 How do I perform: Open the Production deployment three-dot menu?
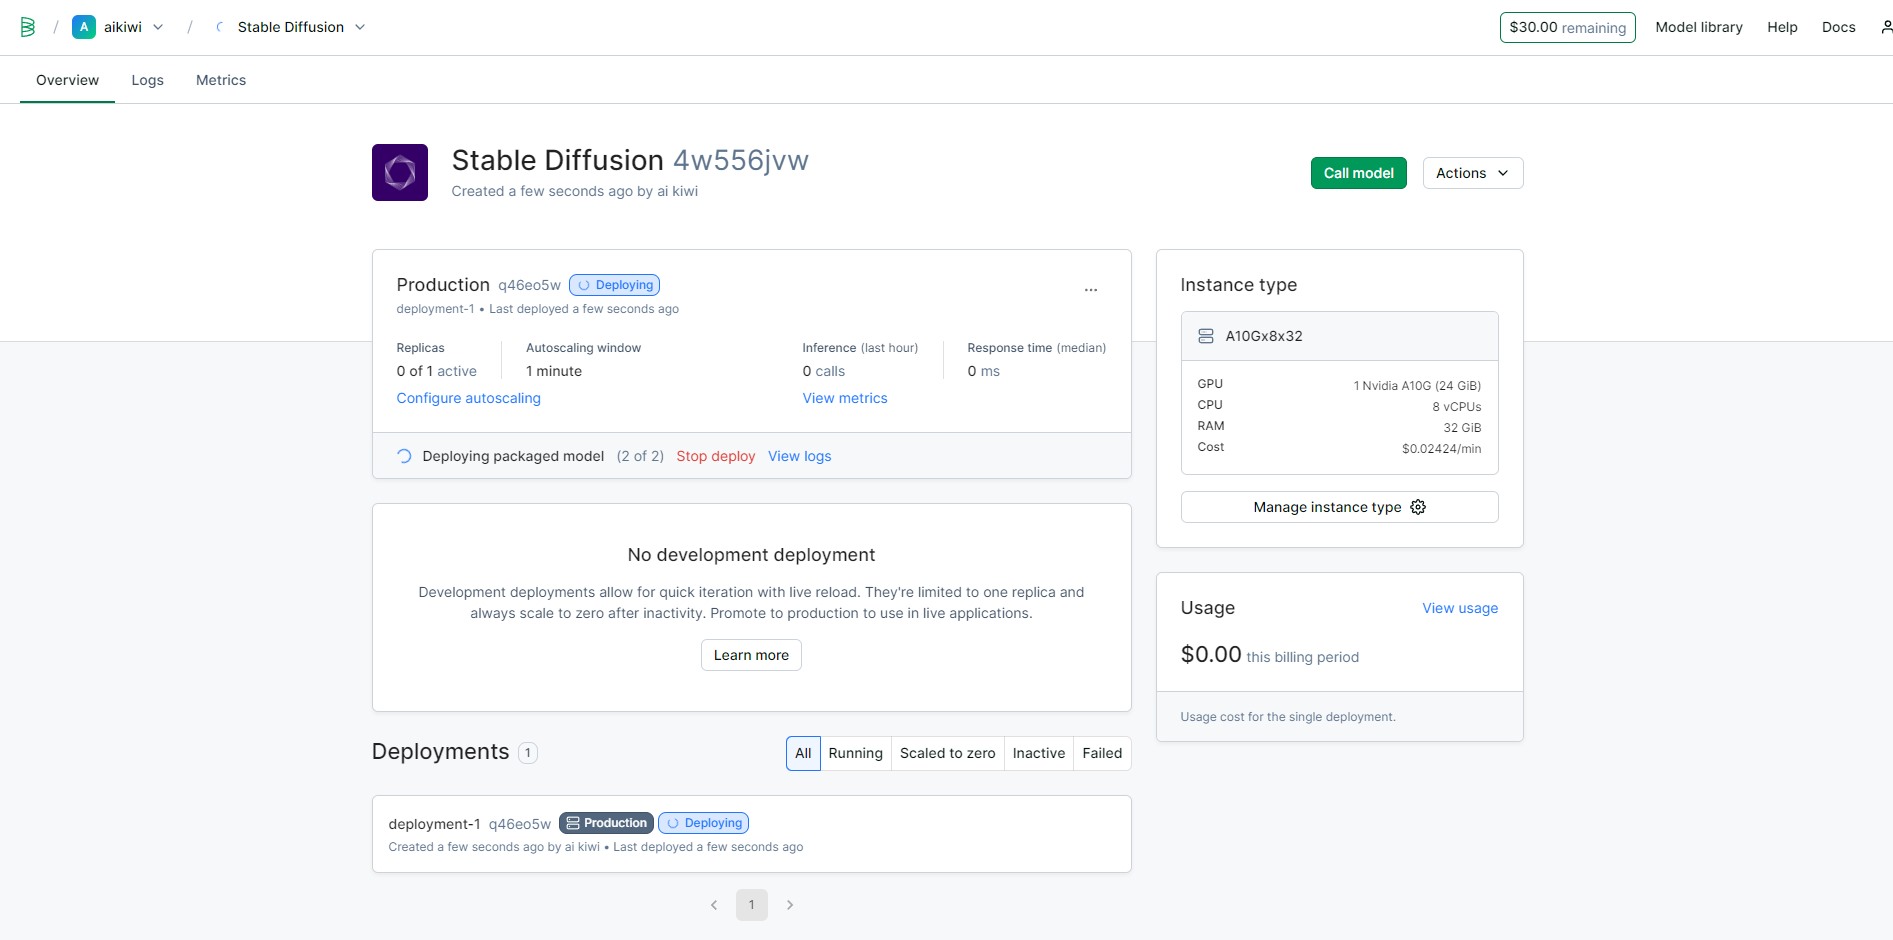1091,289
